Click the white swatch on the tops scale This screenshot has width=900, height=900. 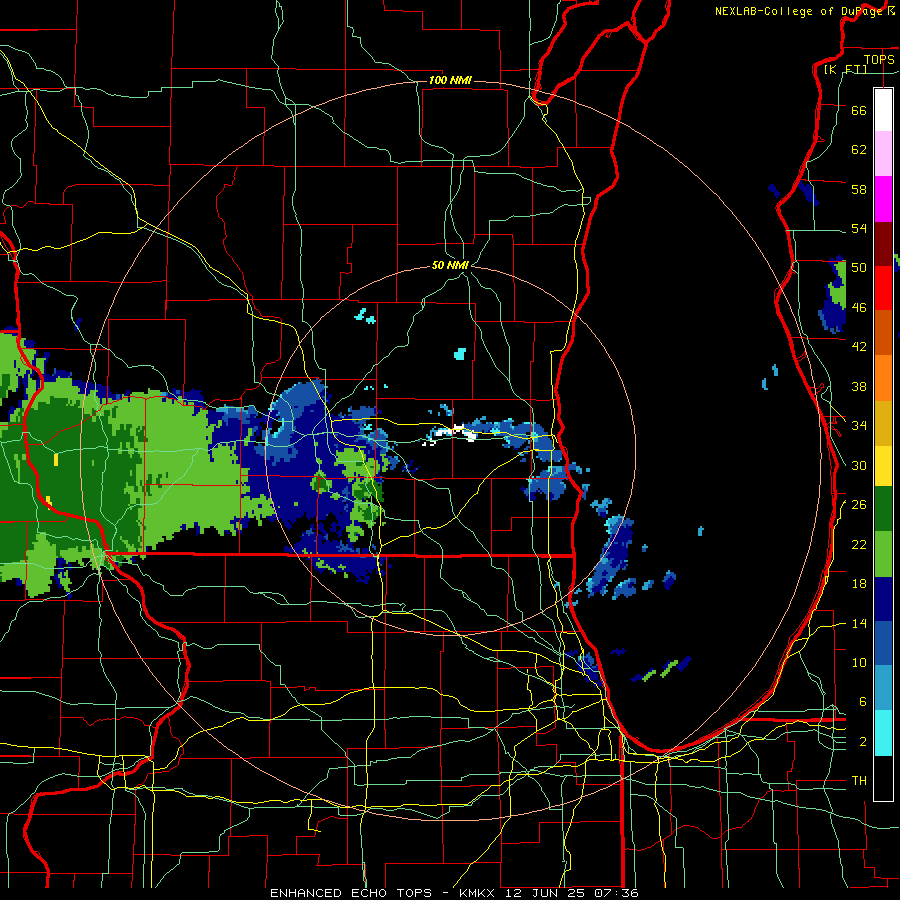tap(883, 110)
